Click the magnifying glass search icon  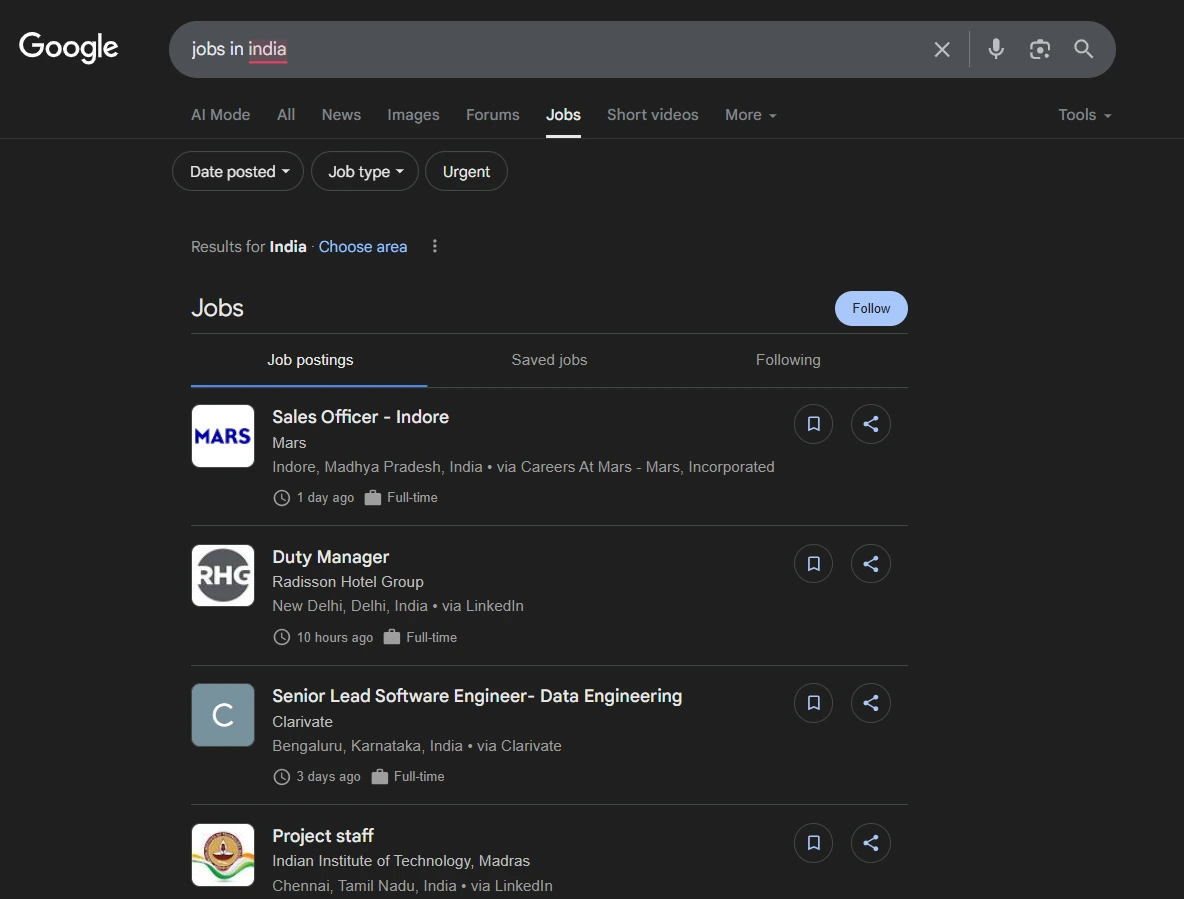pos(1084,49)
